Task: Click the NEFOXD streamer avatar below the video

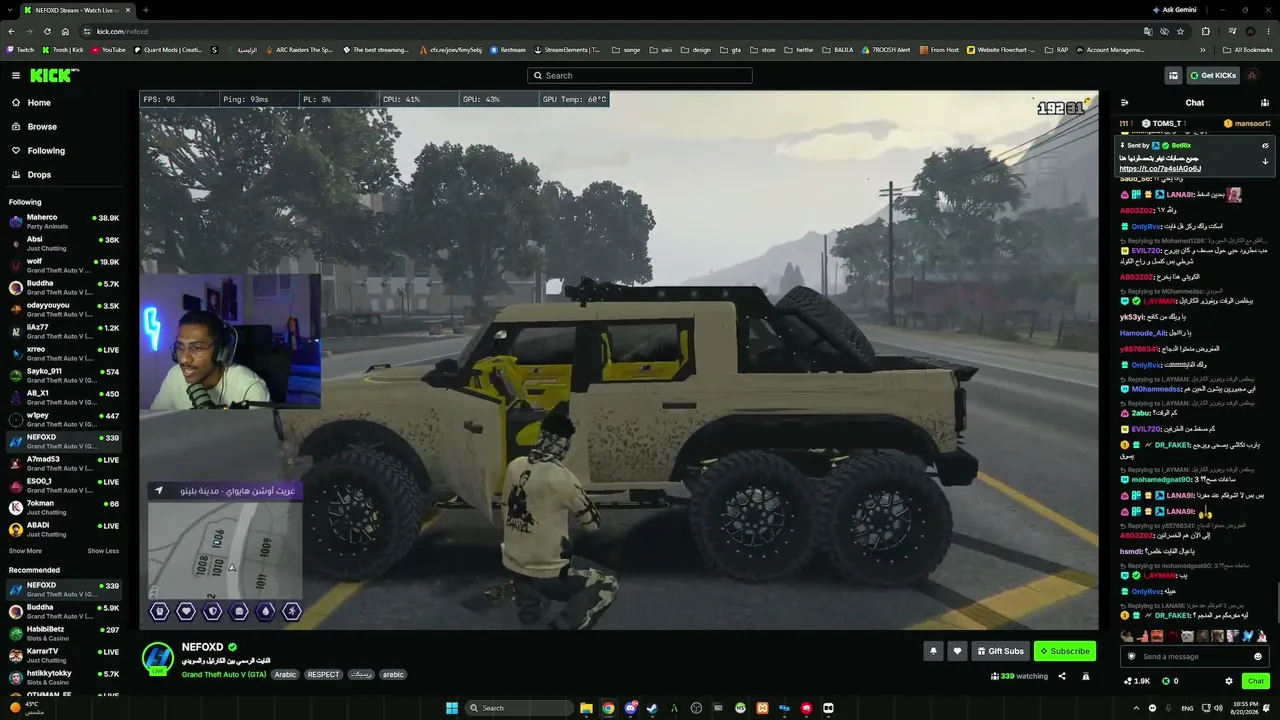Action: point(158,658)
